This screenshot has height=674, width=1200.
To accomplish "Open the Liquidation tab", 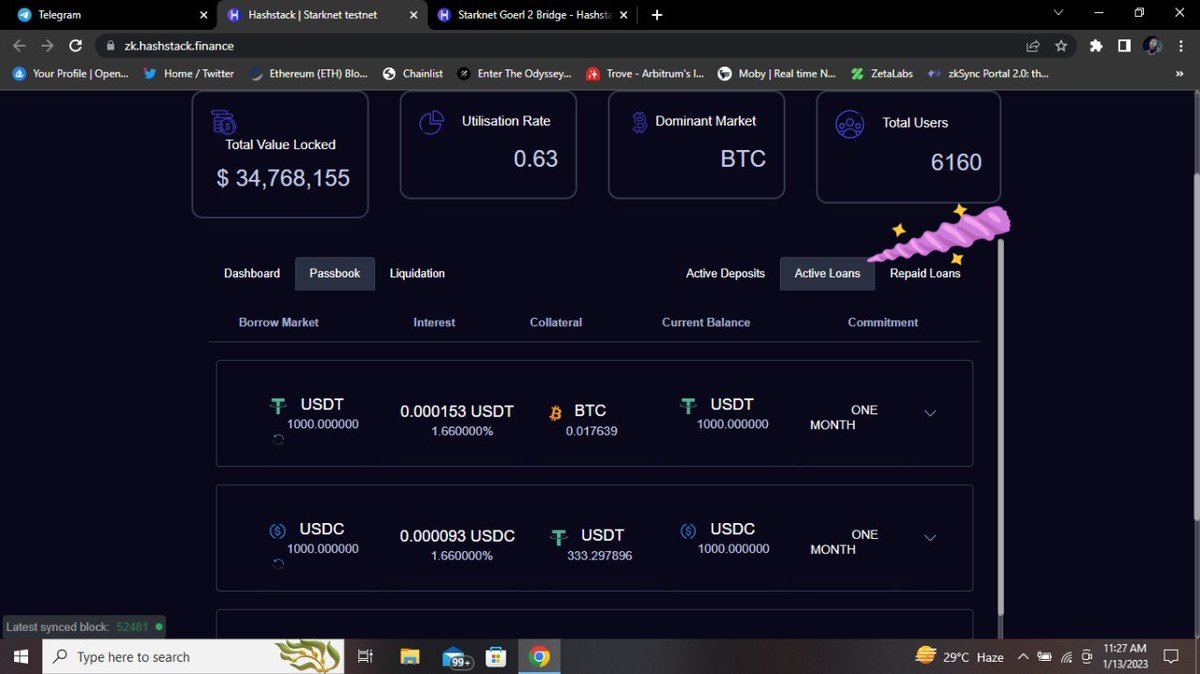I will click(x=417, y=273).
